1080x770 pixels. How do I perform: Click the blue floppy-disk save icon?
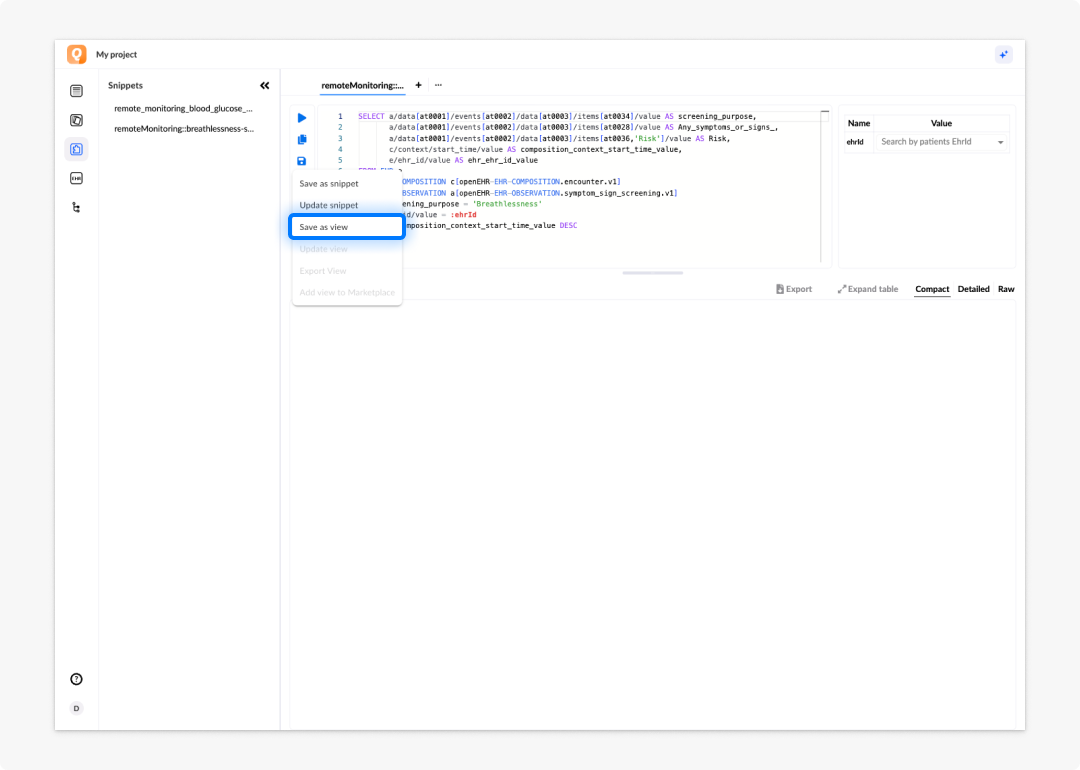coord(302,161)
